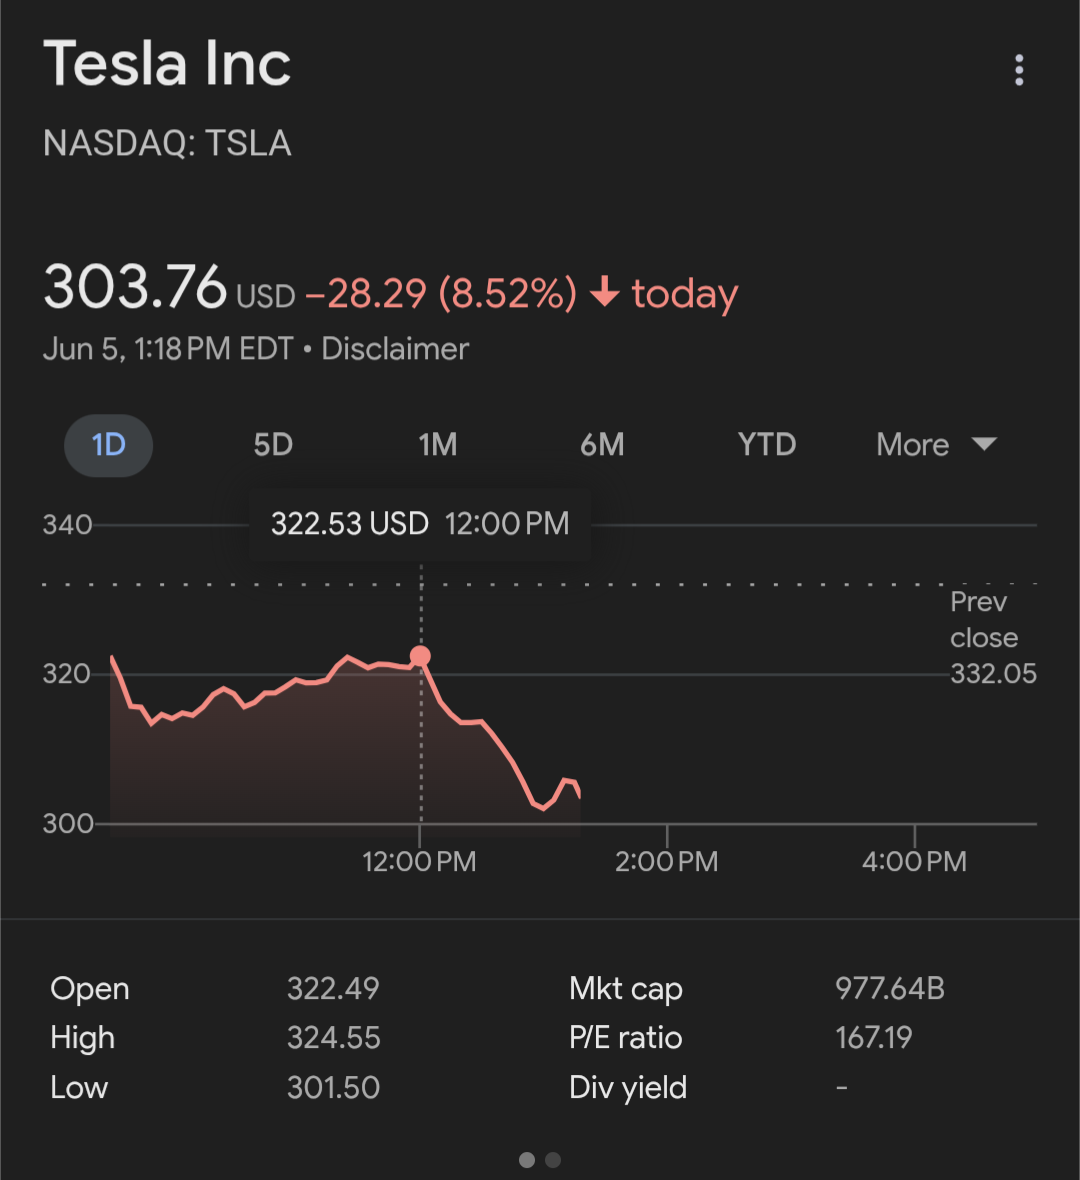Click the Prev close 332.05 label
The height and width of the screenshot is (1180, 1080).
[993, 637]
